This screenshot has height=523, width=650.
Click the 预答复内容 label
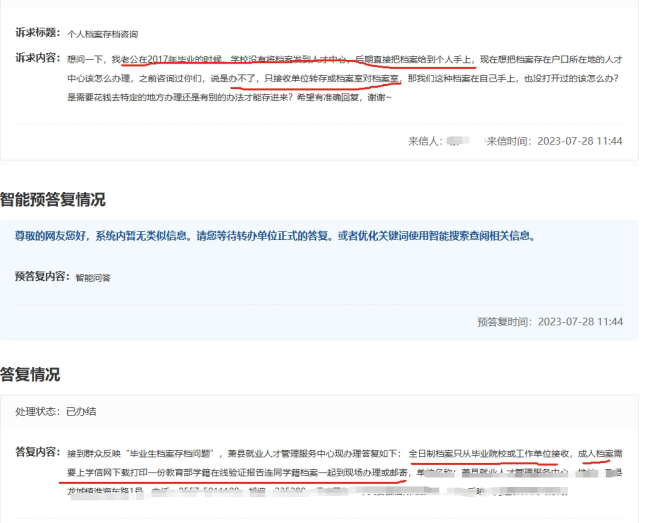click(42, 276)
